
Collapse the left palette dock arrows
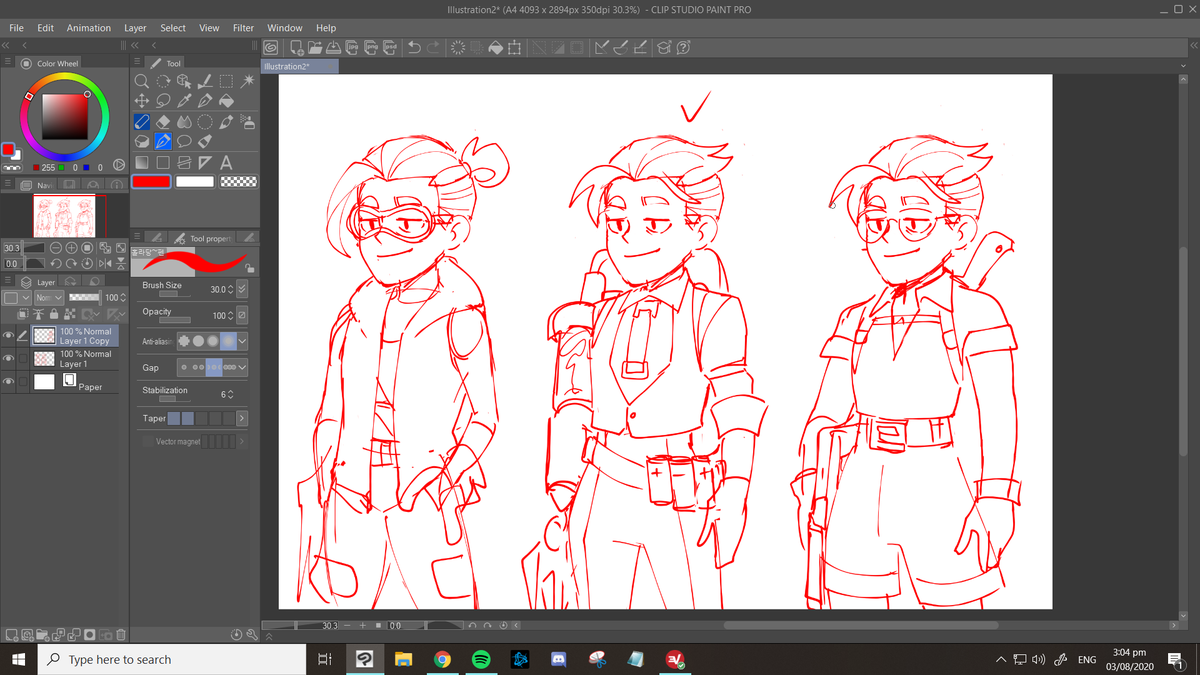(6, 45)
